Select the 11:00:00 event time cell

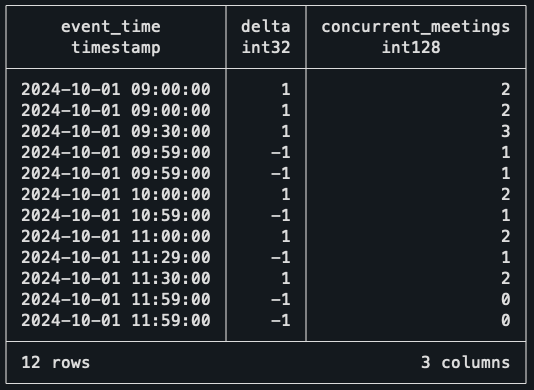[116, 236]
